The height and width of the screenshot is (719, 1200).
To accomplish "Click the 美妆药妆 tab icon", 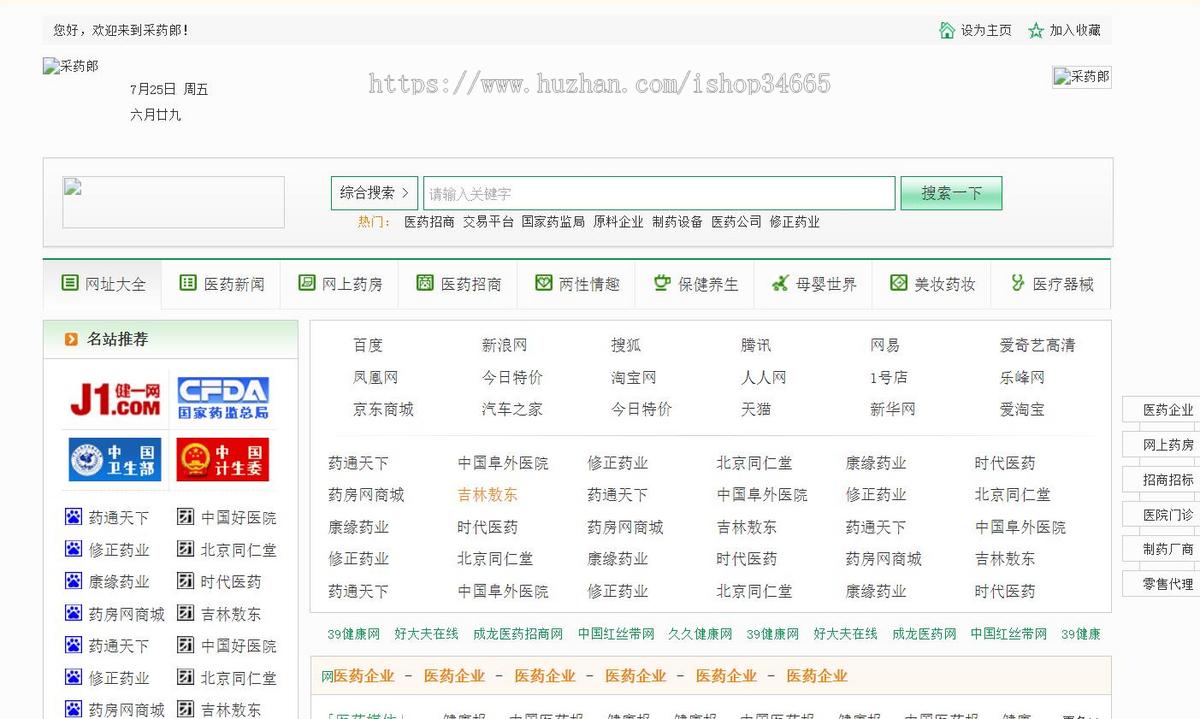I will [x=898, y=283].
